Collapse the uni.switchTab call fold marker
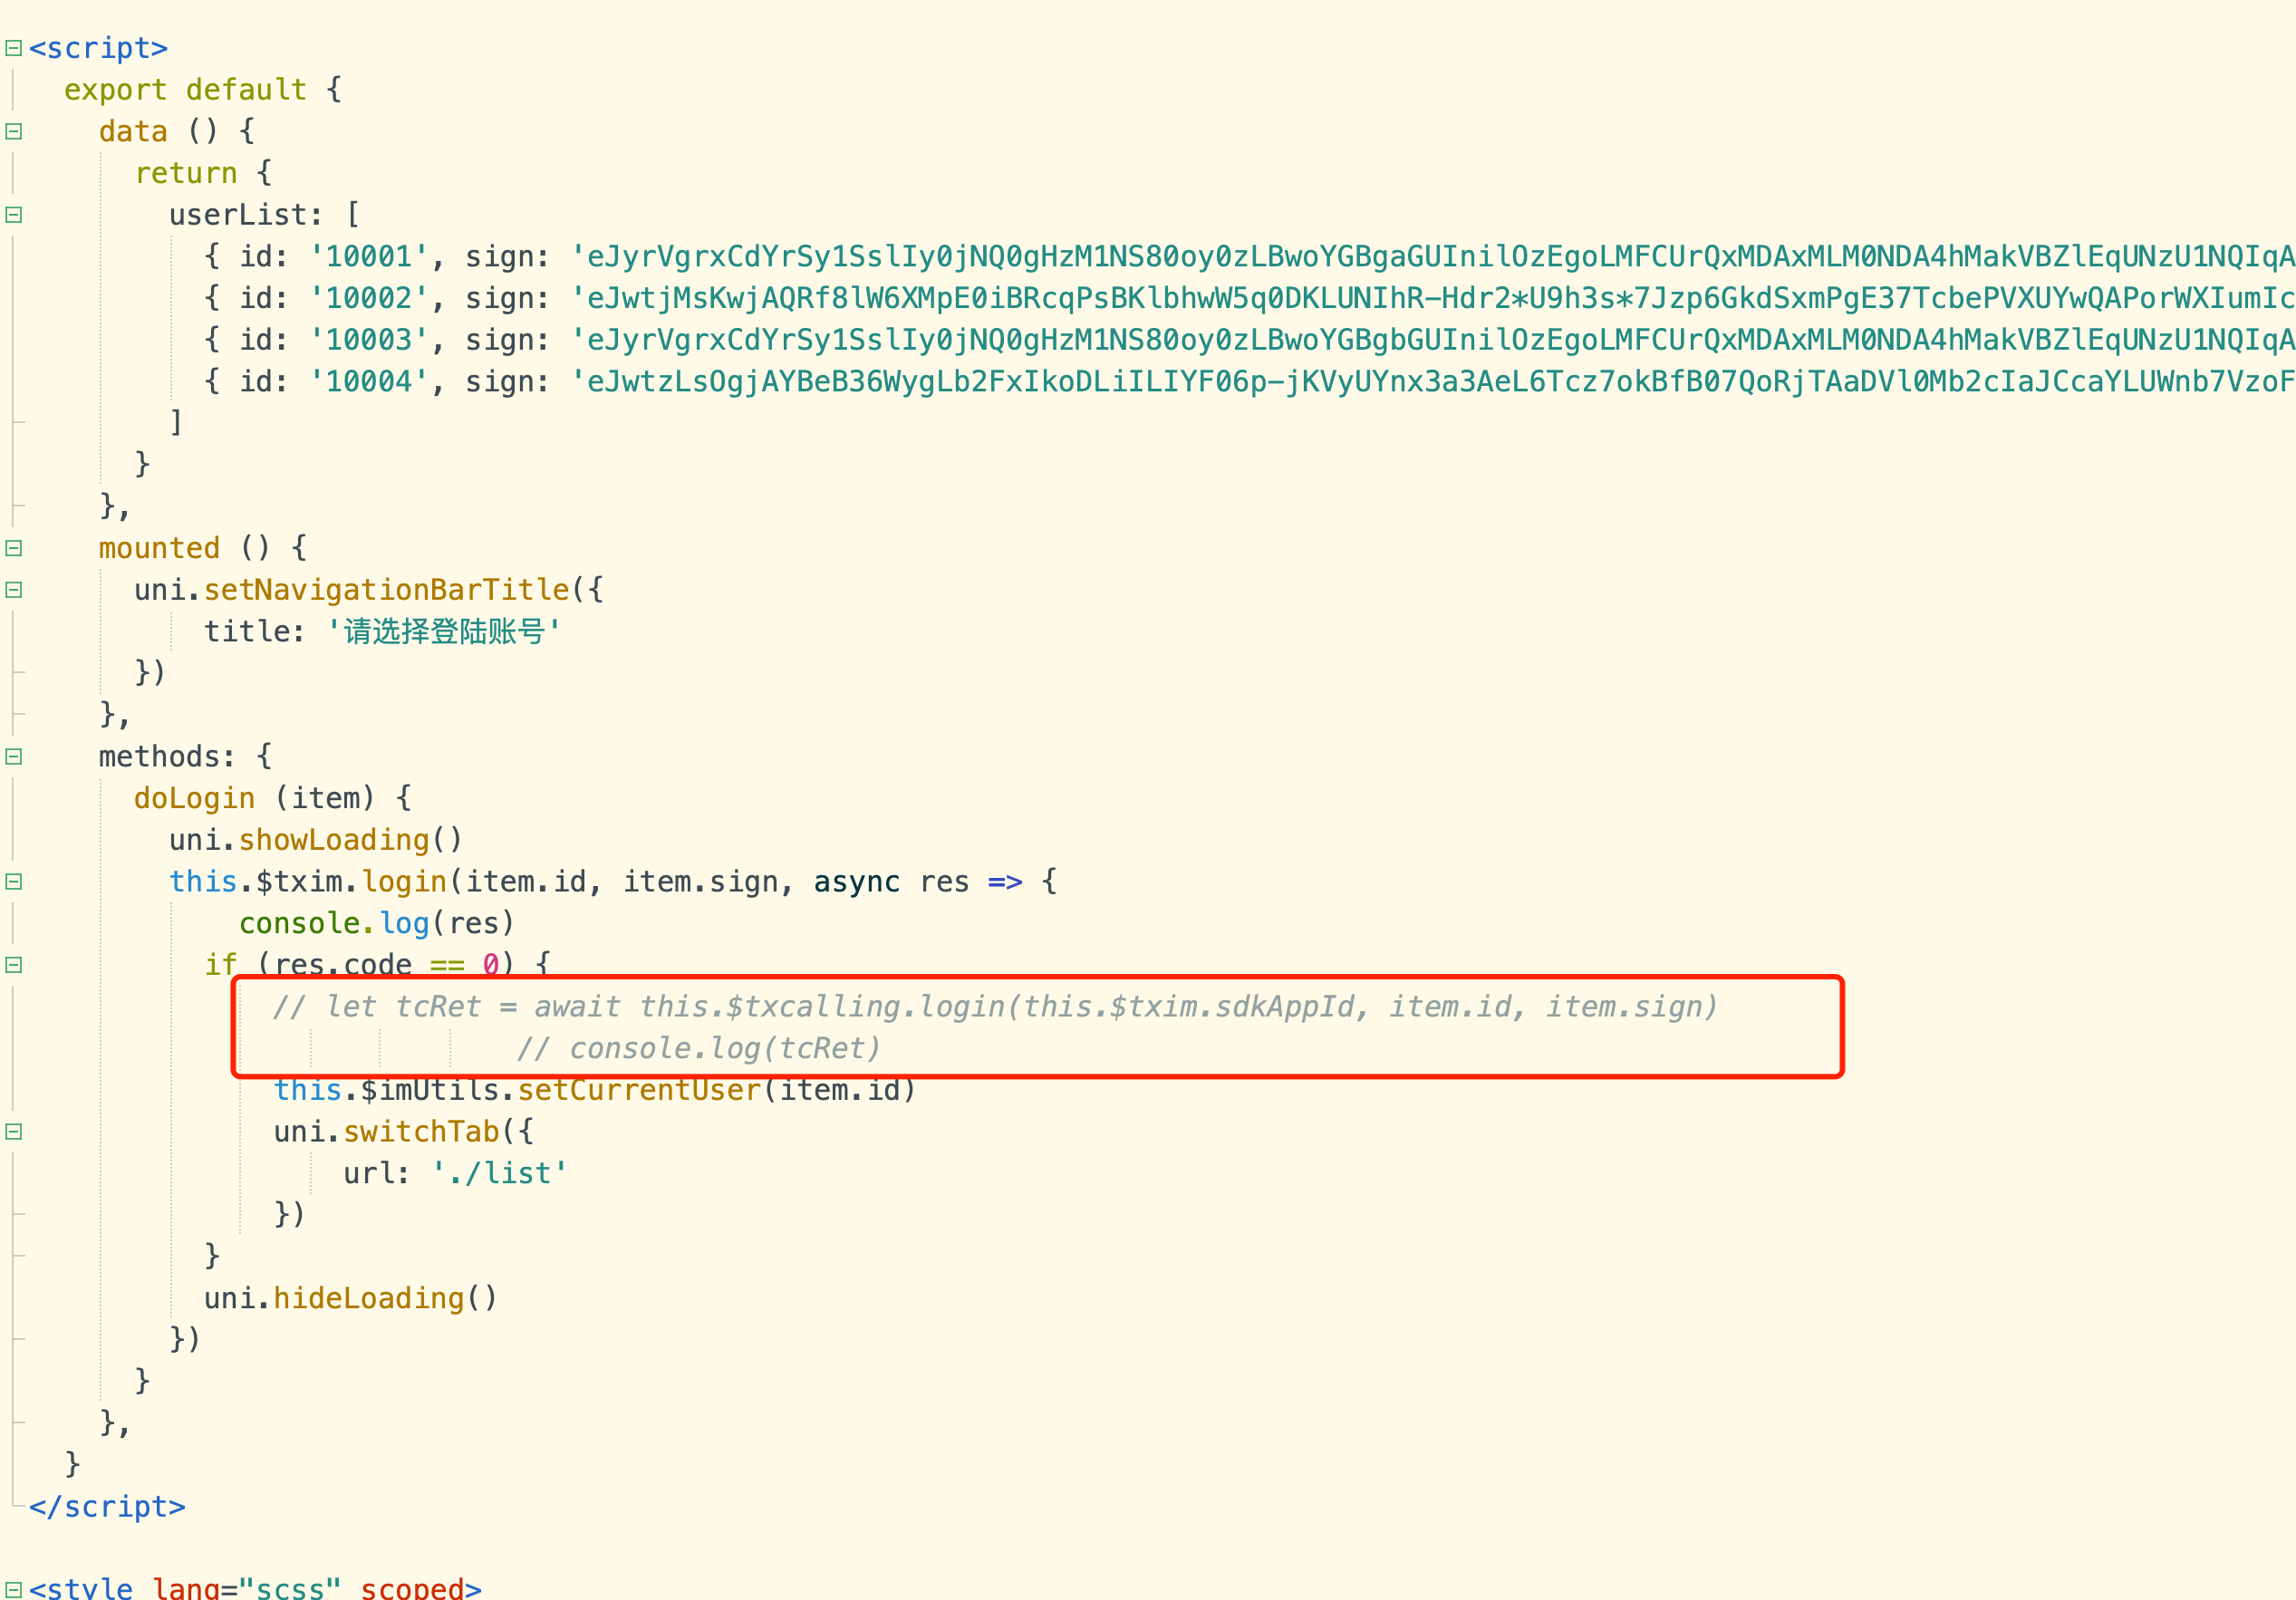Viewport: 2296px width, 1600px height. tap(13, 1132)
